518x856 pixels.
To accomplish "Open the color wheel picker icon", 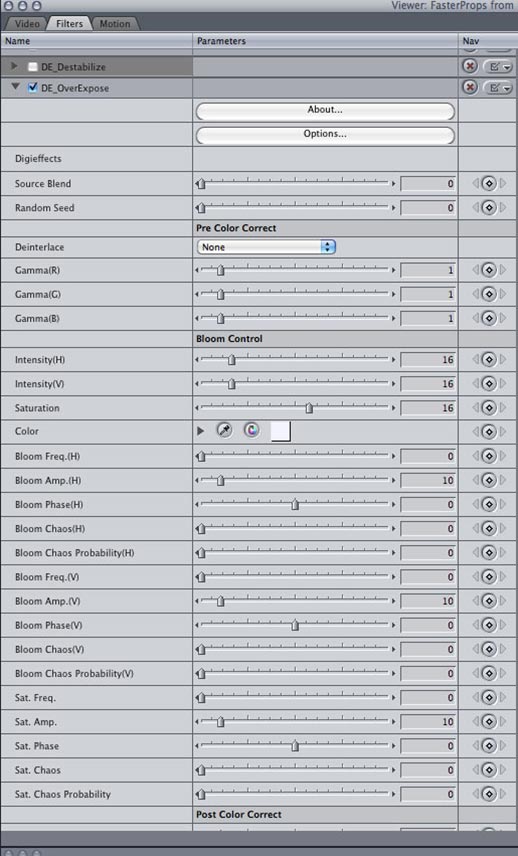I will point(252,430).
